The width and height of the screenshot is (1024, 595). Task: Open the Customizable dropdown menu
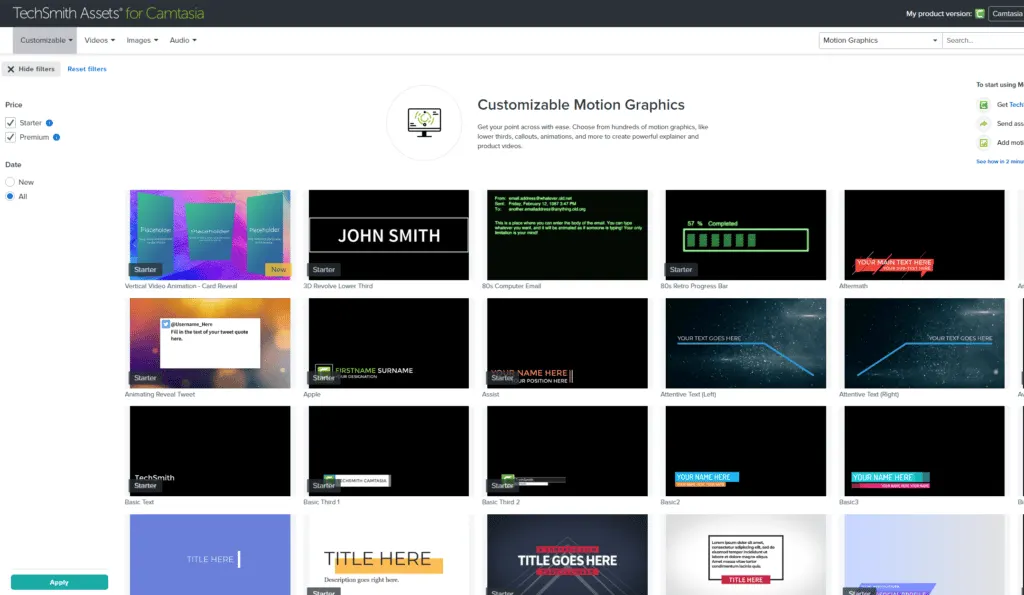[x=46, y=40]
